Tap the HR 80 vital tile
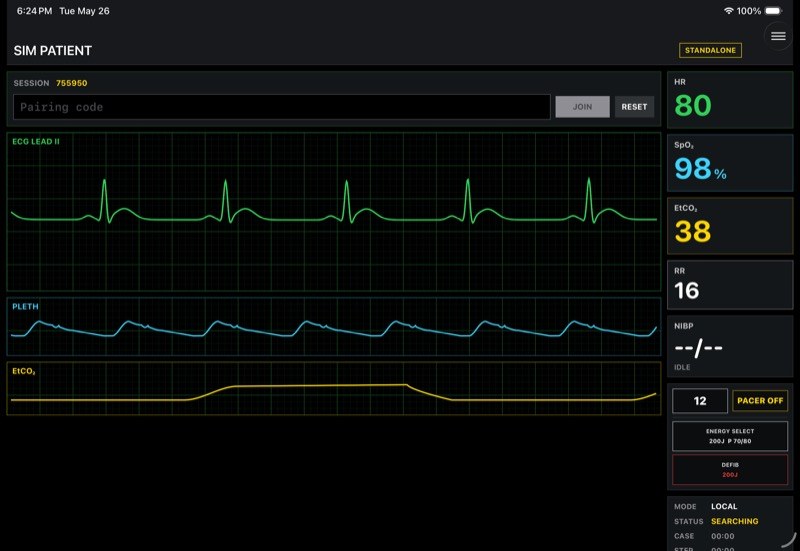 click(730, 99)
